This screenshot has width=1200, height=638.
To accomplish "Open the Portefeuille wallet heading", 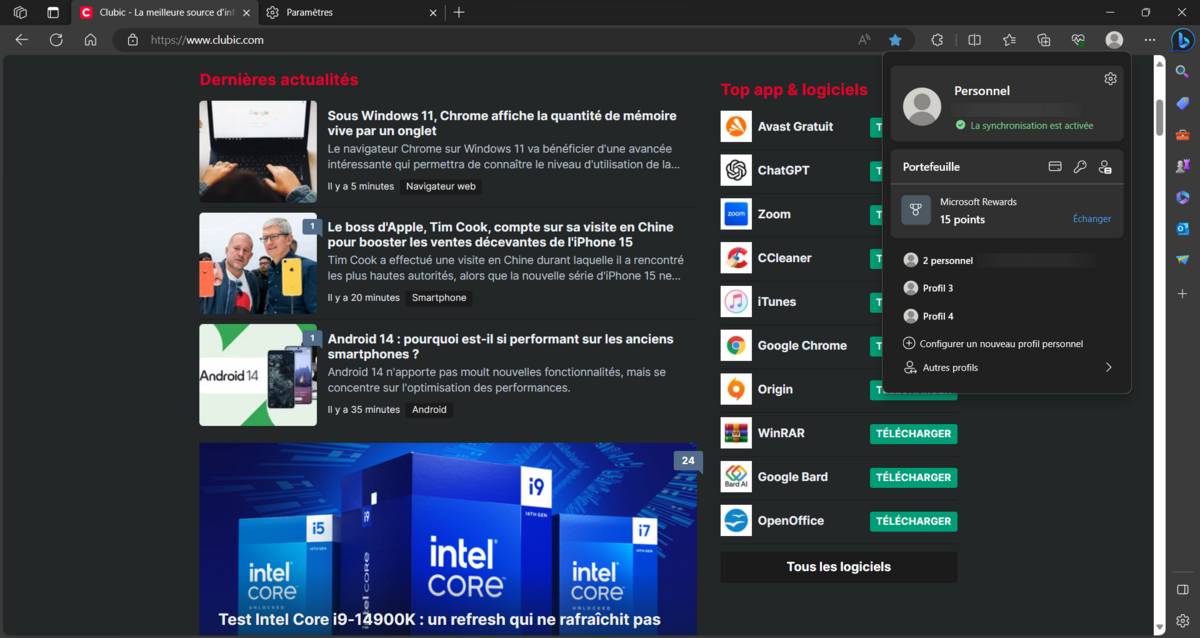I will point(931,167).
